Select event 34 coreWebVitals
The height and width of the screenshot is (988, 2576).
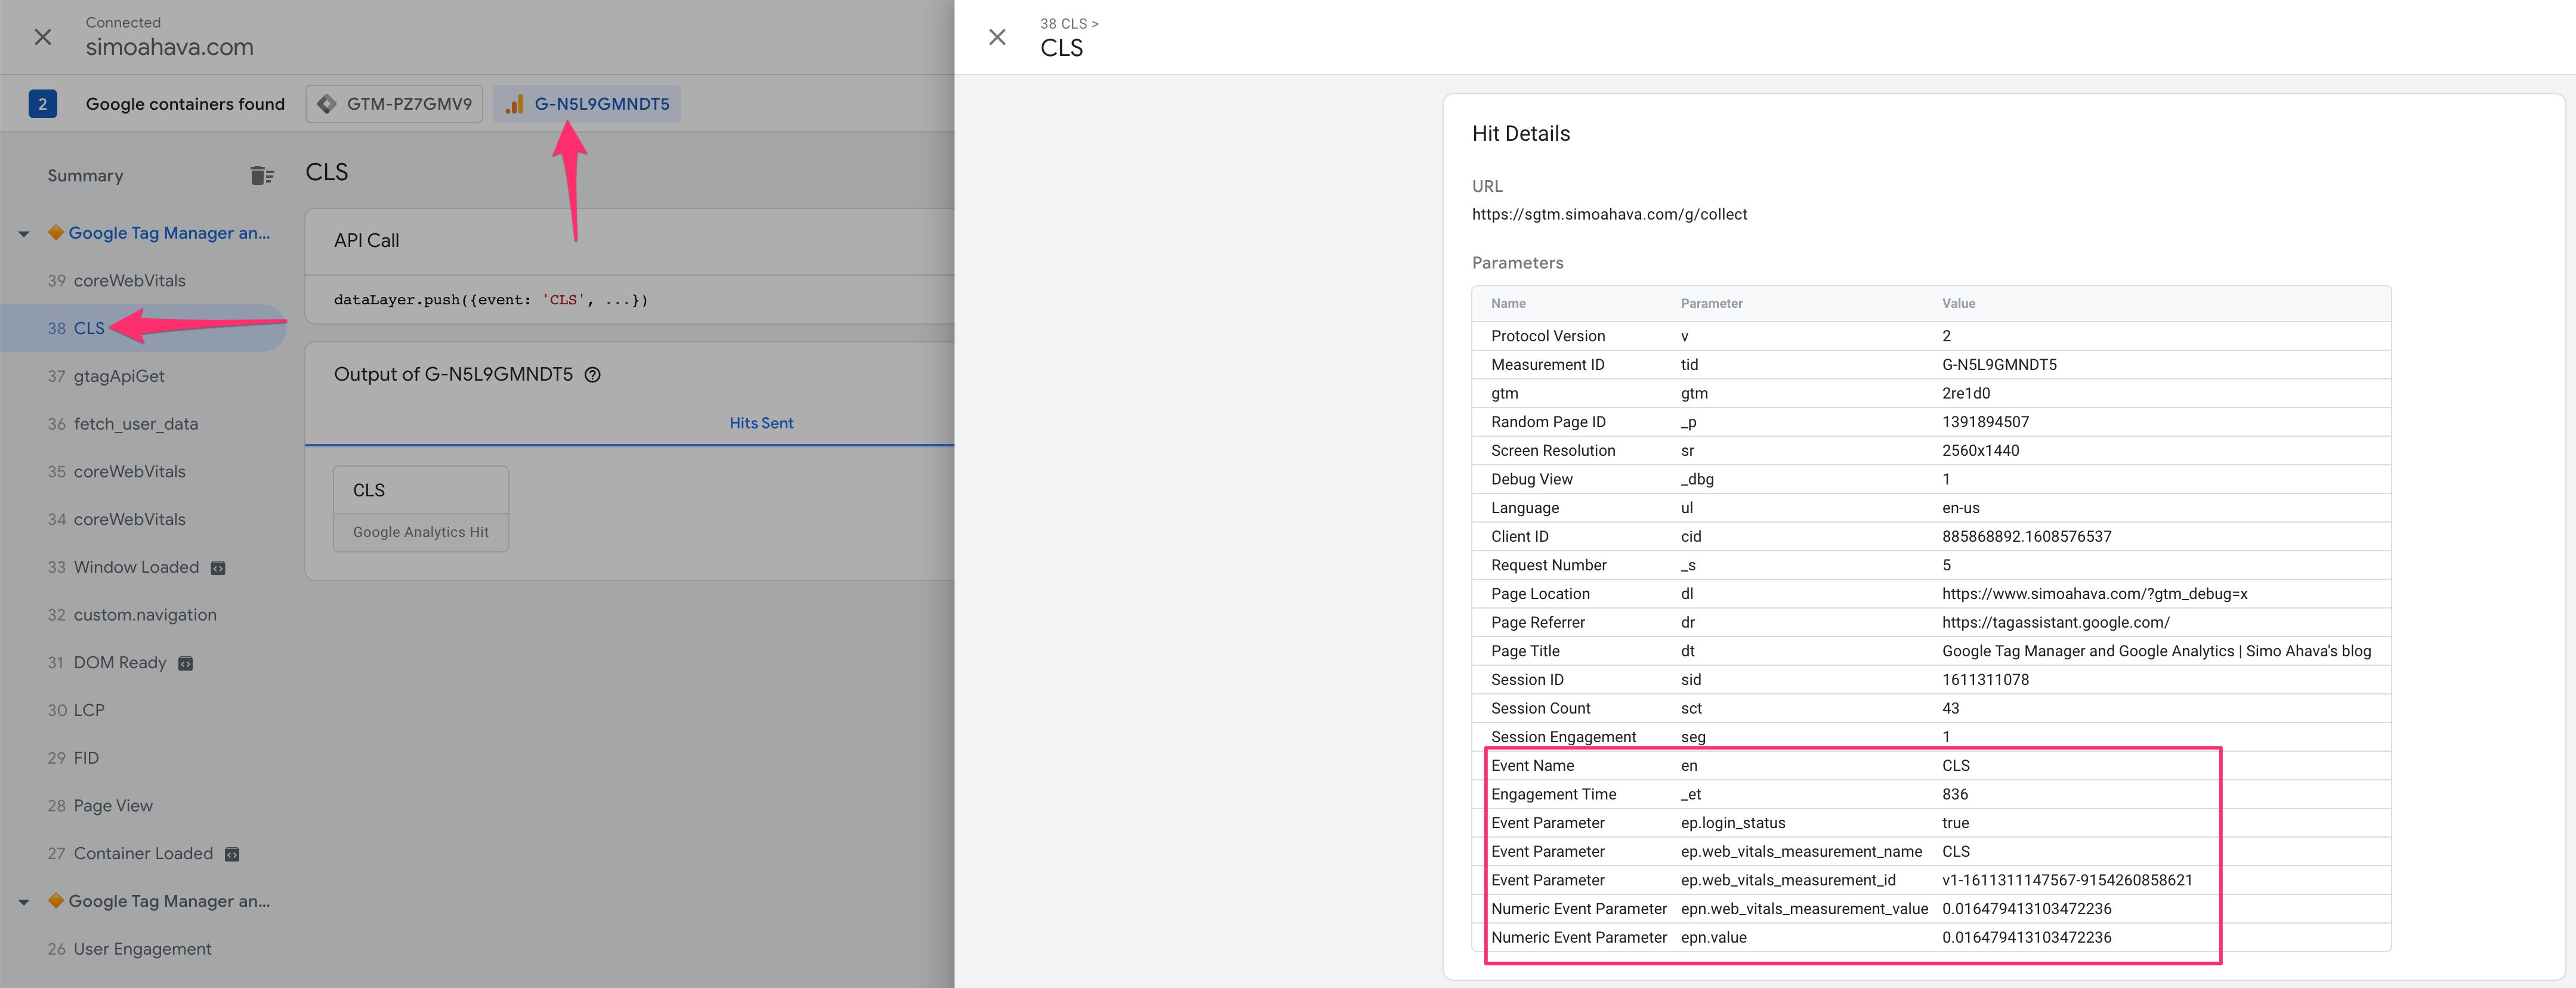pos(117,520)
